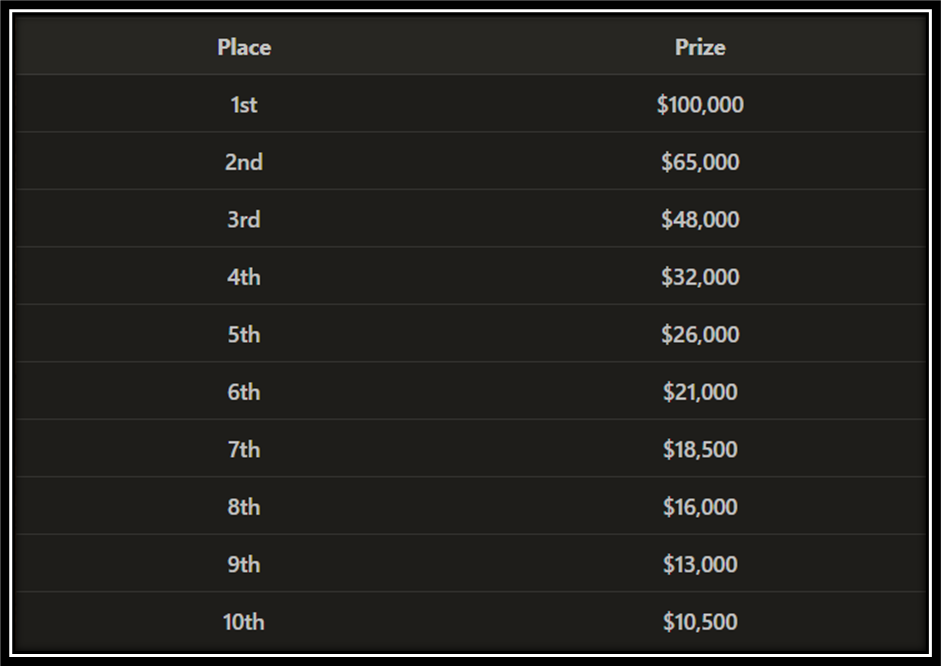
Task: Click the $26,000 prize amount
Action: coord(700,335)
